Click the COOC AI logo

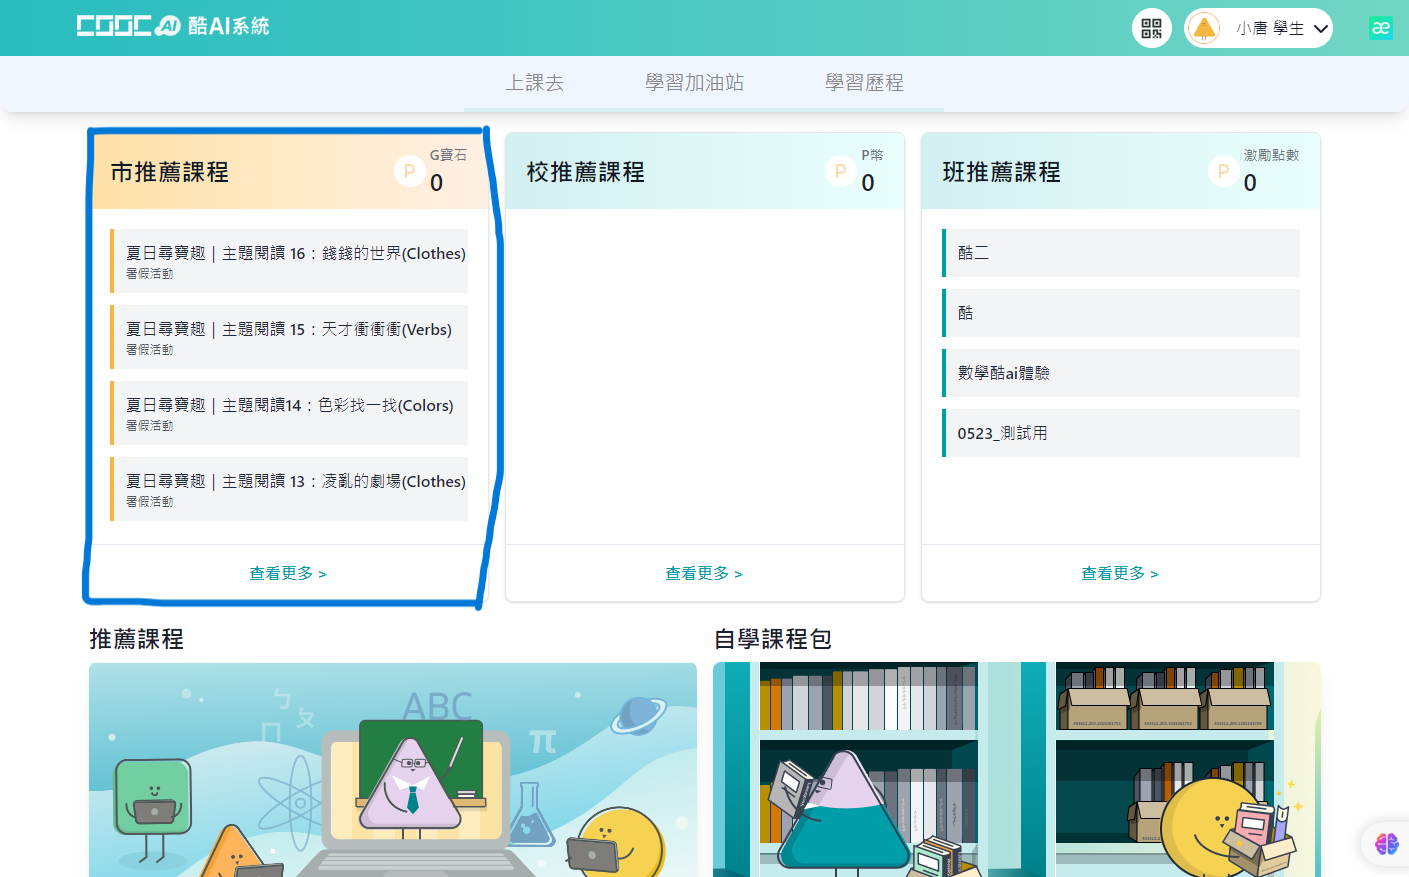point(129,26)
